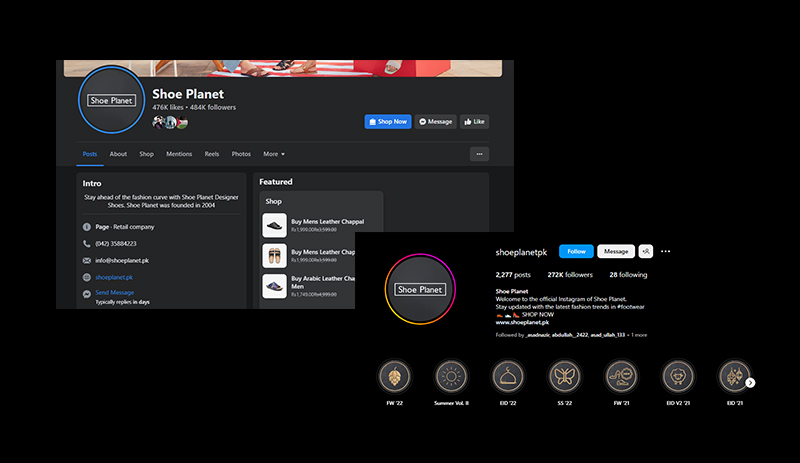Click the globe website icon
Screen dimensions: 800x463
point(87,277)
